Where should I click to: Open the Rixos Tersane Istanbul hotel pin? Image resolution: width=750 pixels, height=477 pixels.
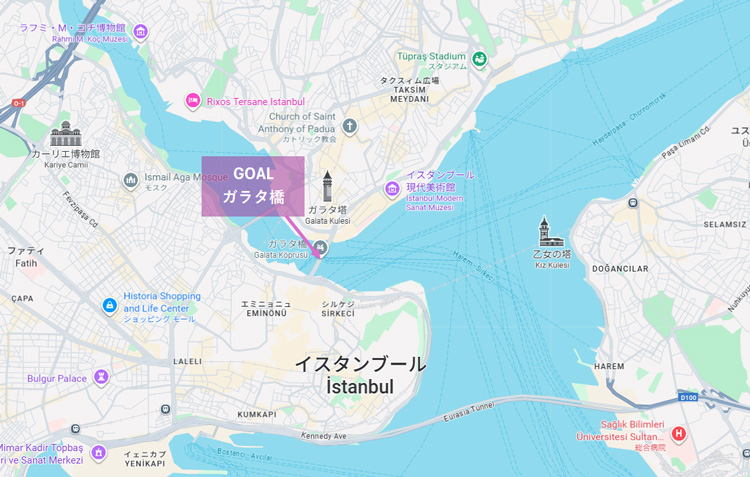193,101
